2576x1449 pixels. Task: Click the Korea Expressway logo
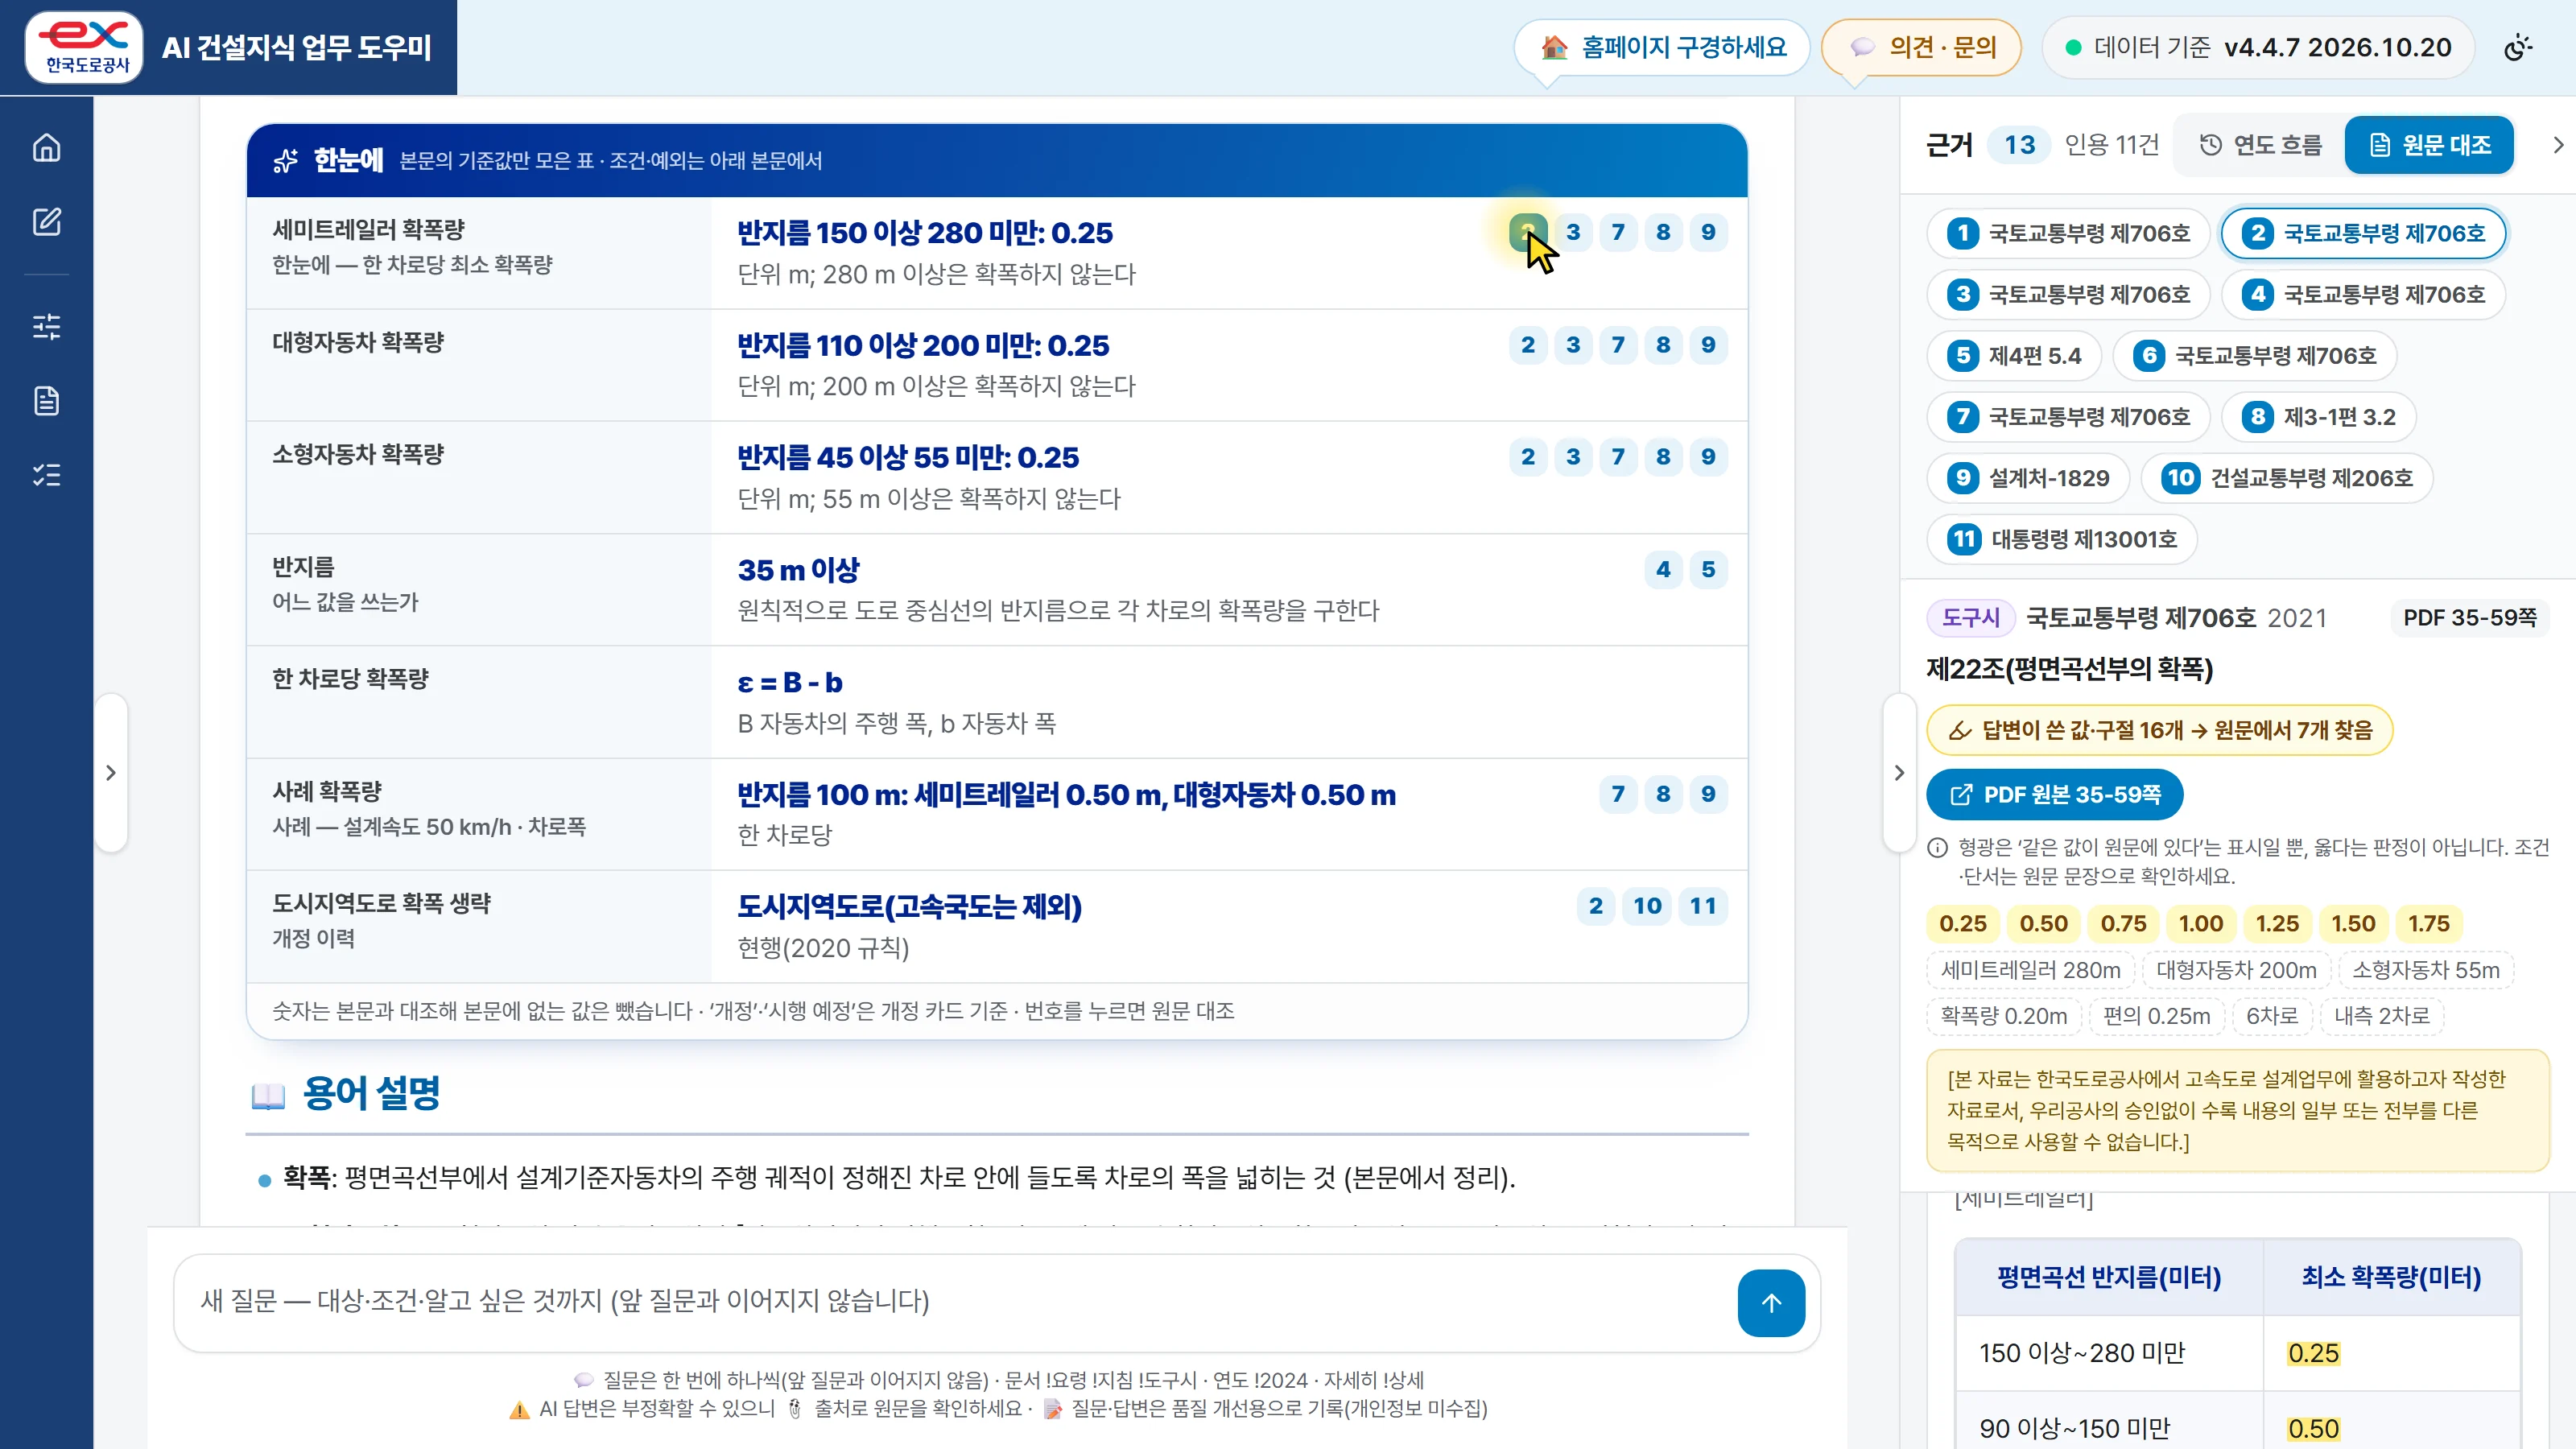pos(84,47)
